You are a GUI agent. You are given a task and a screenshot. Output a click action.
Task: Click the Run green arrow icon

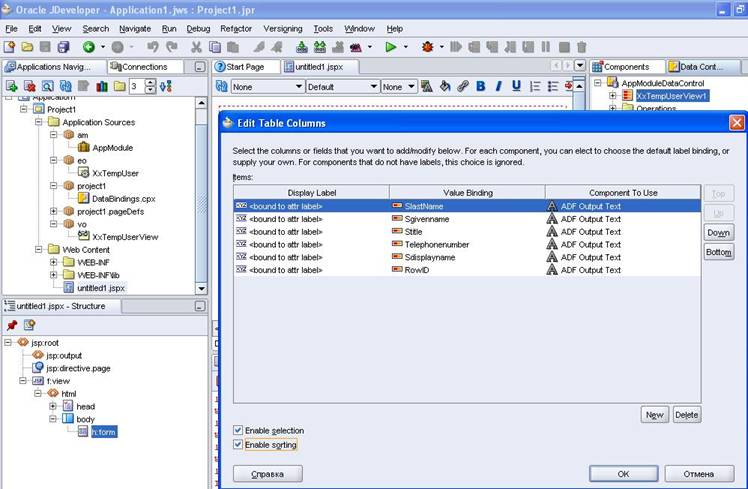coord(391,47)
